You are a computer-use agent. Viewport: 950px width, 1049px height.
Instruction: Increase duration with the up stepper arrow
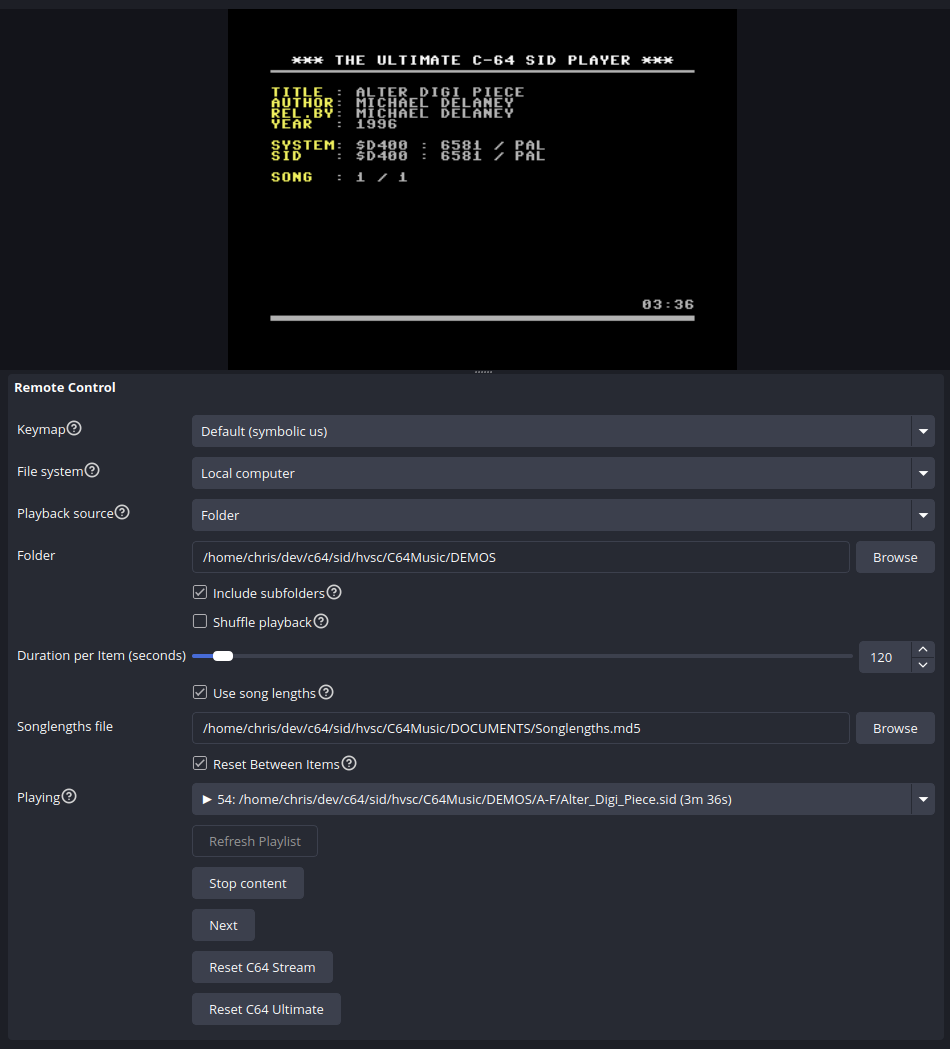[923, 649]
